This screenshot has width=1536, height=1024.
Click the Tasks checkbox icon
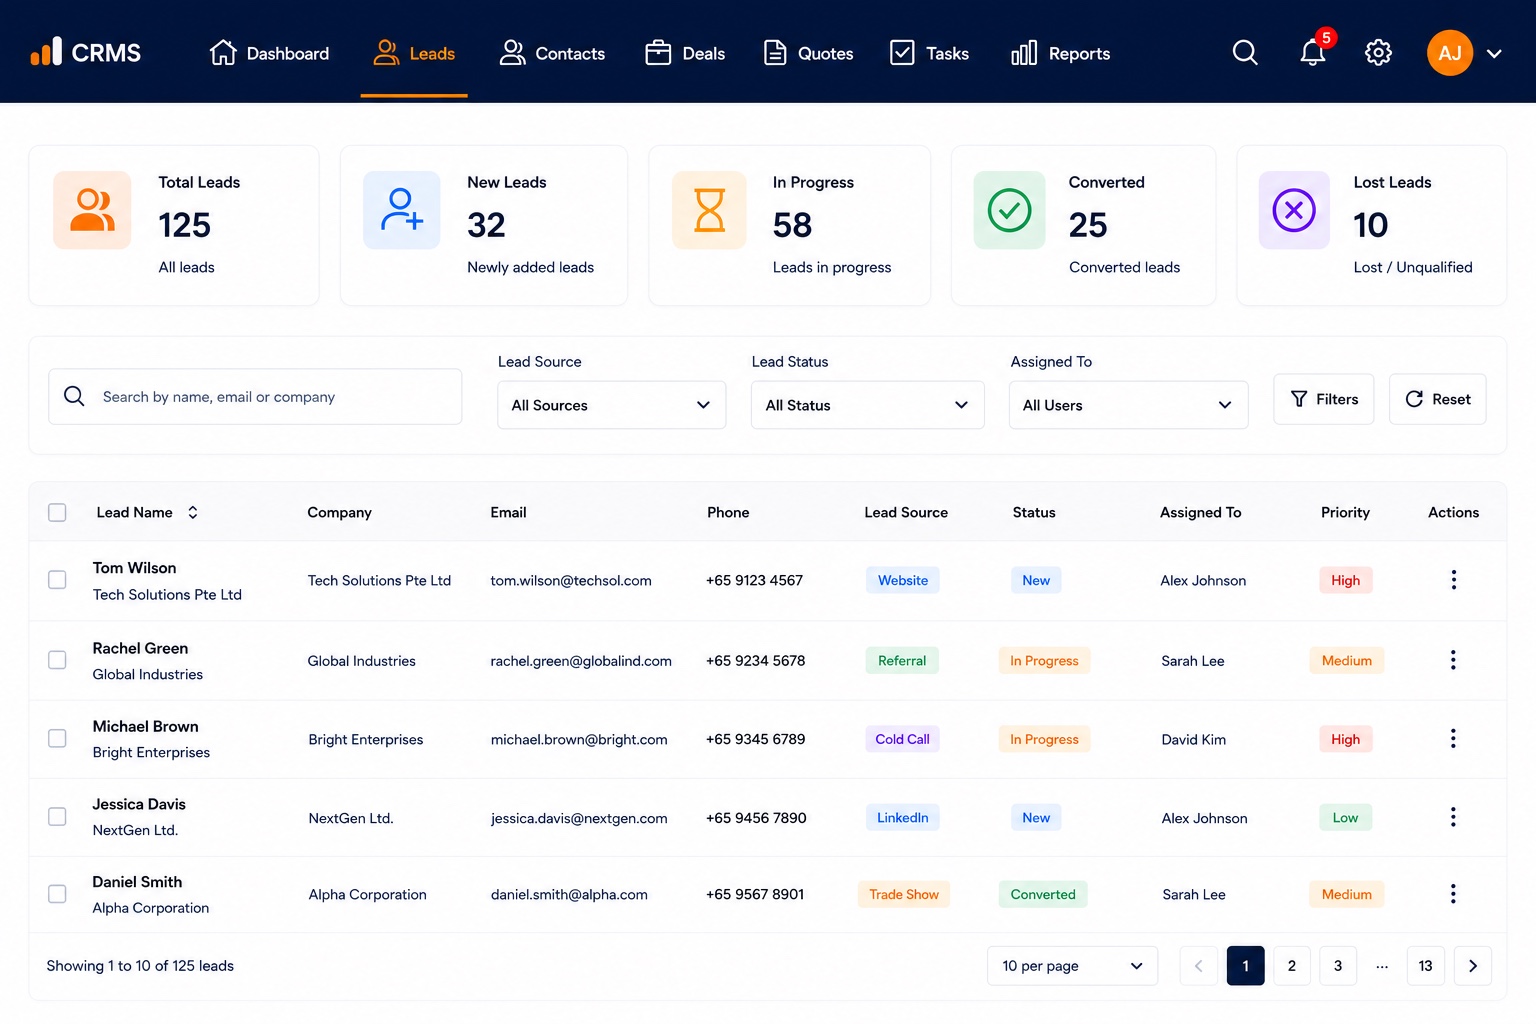point(902,53)
